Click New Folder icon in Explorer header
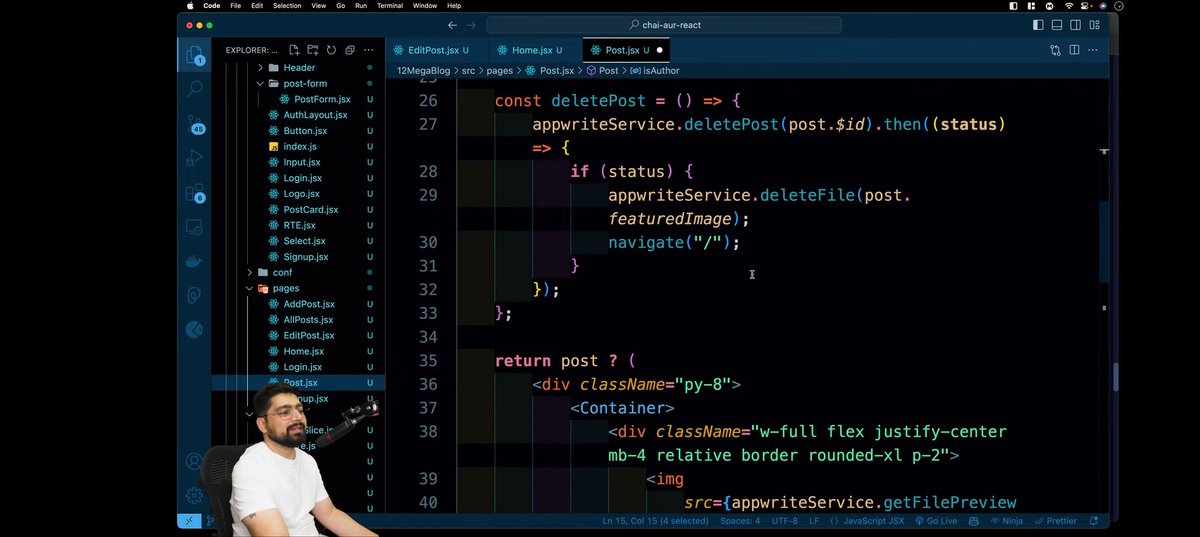 point(312,50)
